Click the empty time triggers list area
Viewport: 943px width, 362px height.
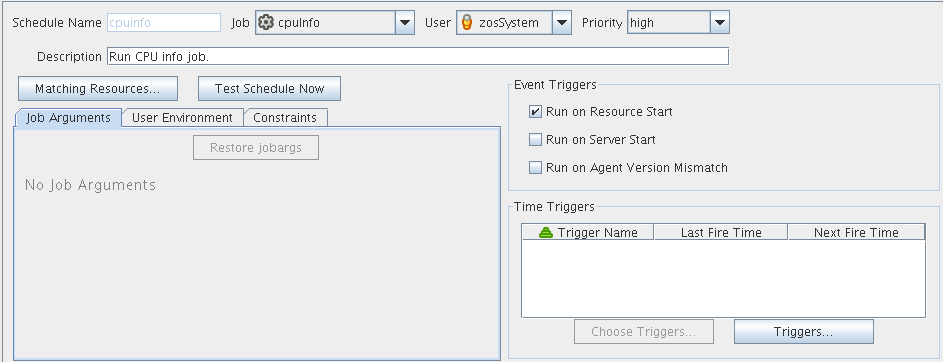point(723,278)
